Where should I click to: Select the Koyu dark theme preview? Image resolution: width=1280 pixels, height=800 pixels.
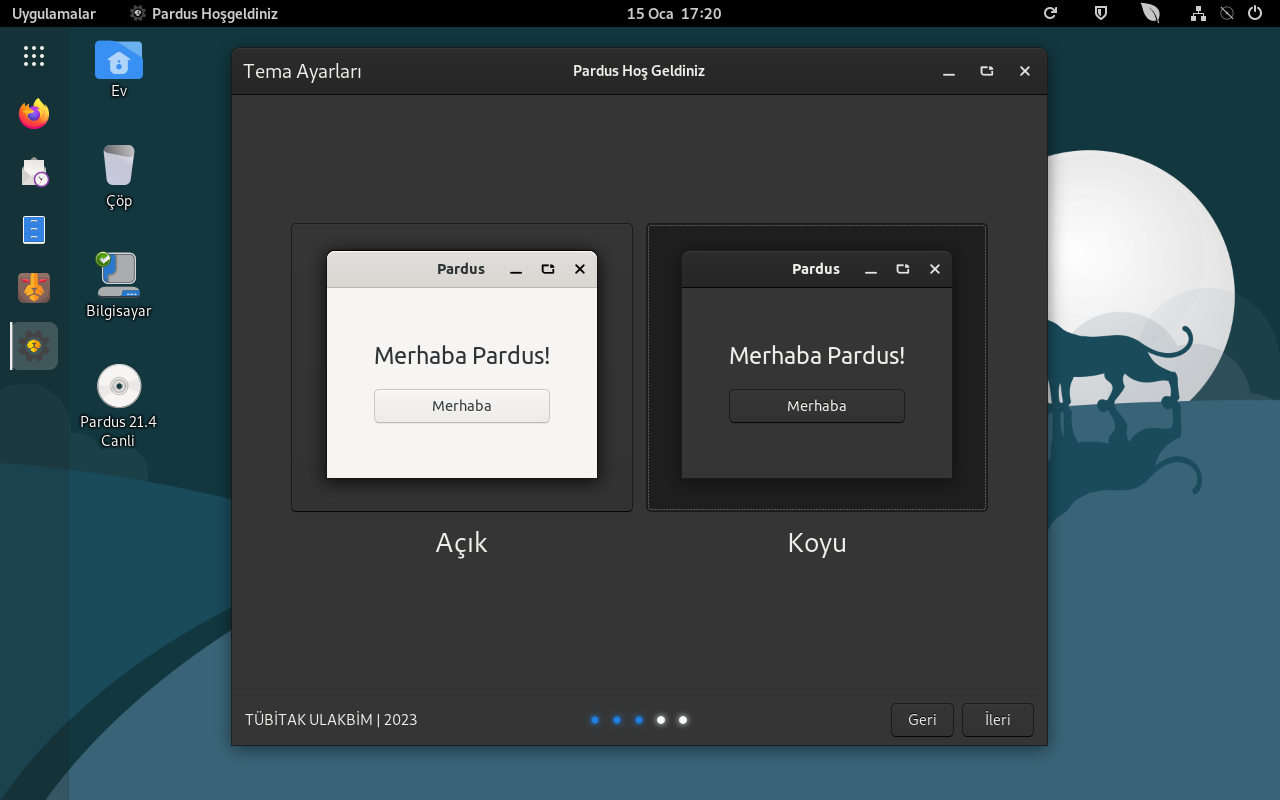(817, 367)
